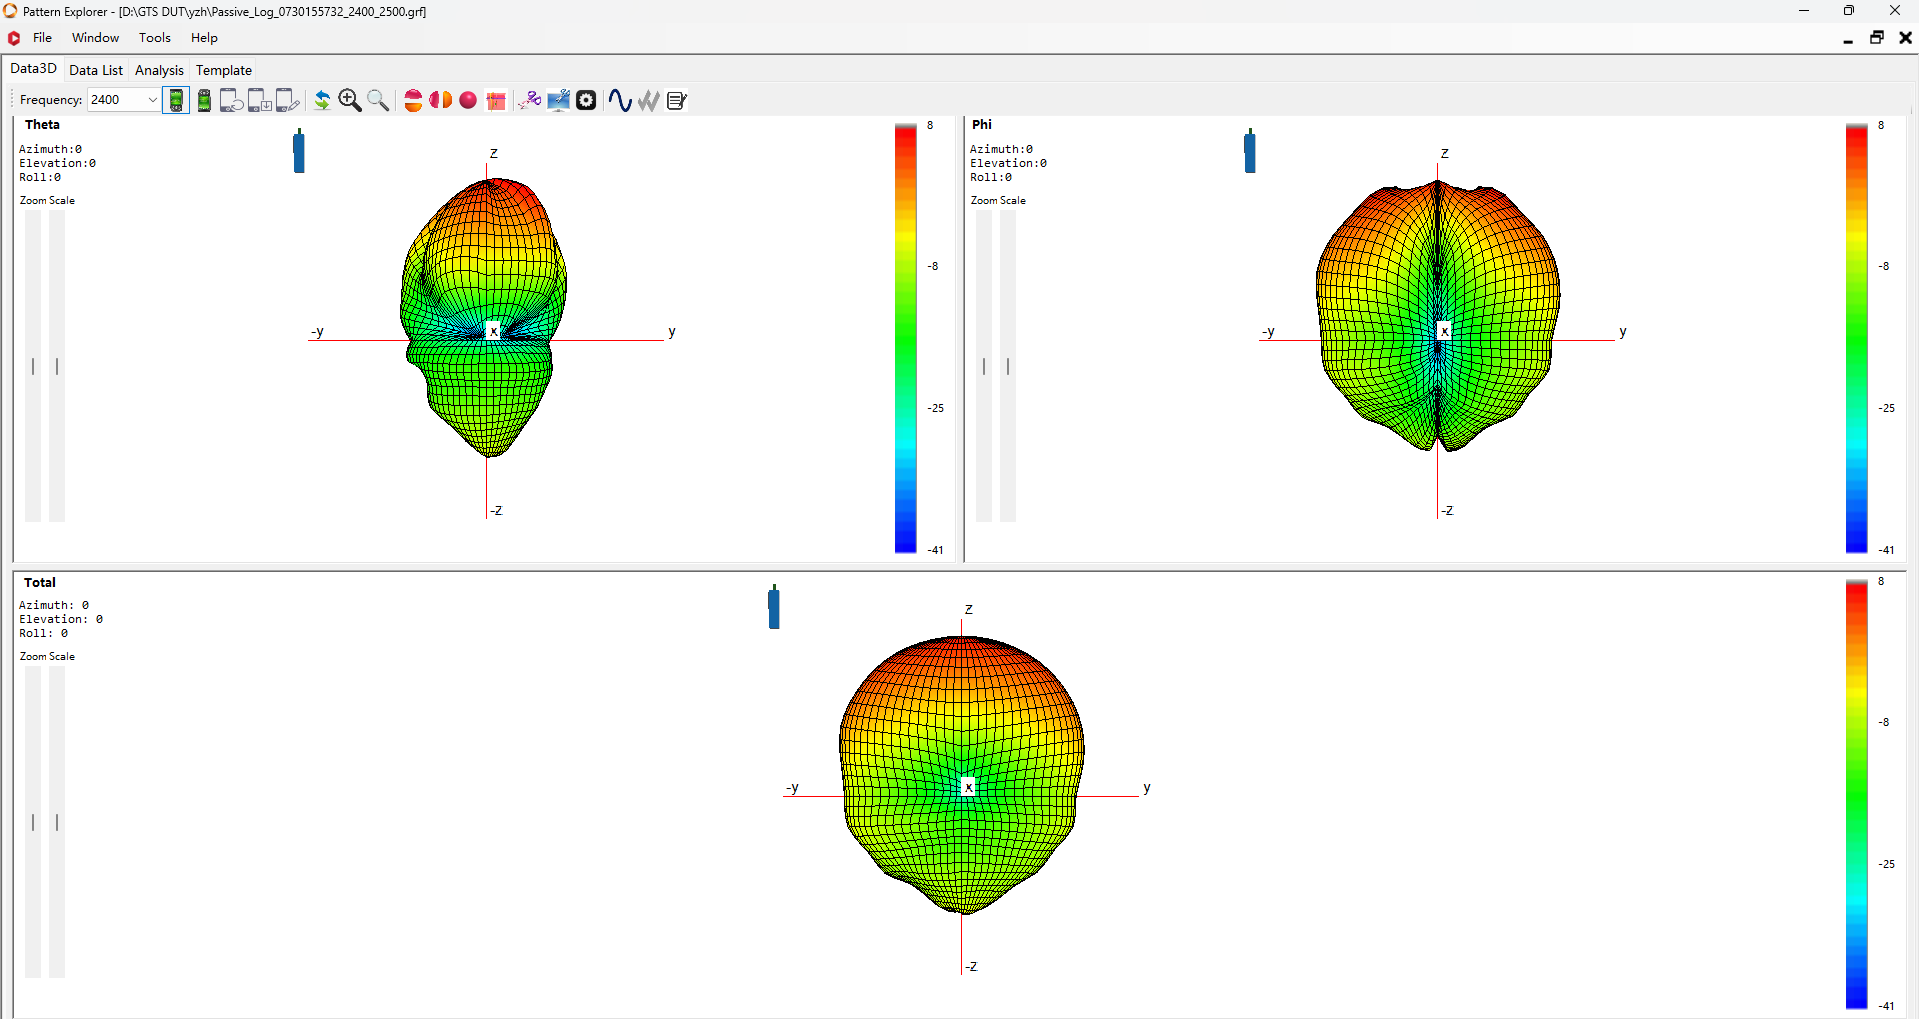Screen dimensions: 1919x1019
Task: Open the black gear settings icon
Action: click(586, 100)
